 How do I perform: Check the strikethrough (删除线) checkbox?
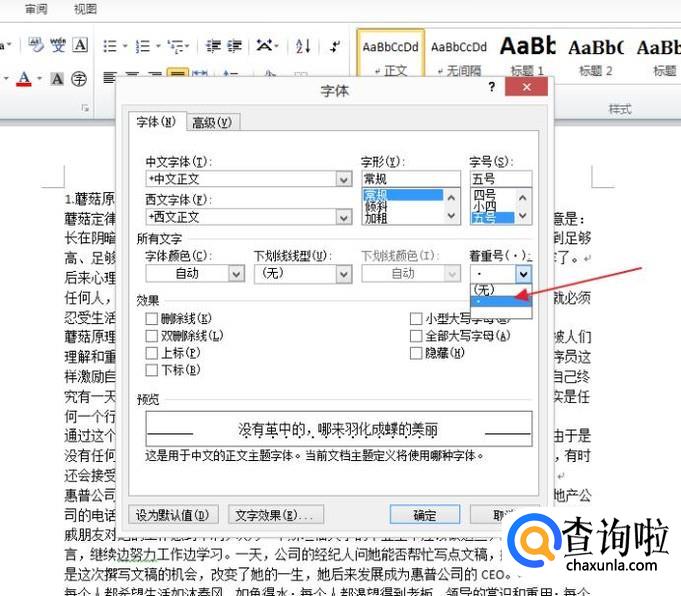151,319
